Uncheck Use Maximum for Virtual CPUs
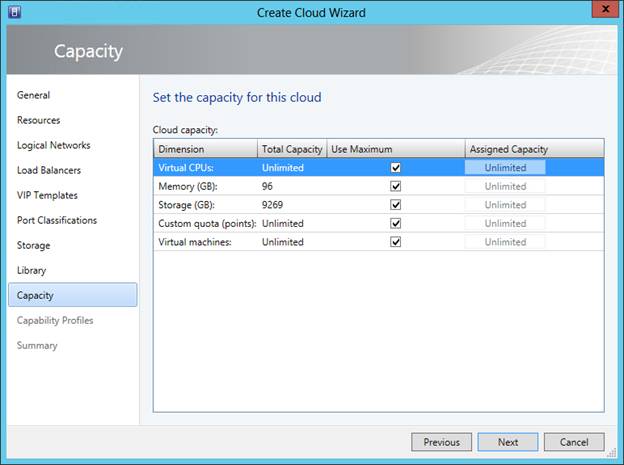This screenshot has height=465, width=624. 396,168
